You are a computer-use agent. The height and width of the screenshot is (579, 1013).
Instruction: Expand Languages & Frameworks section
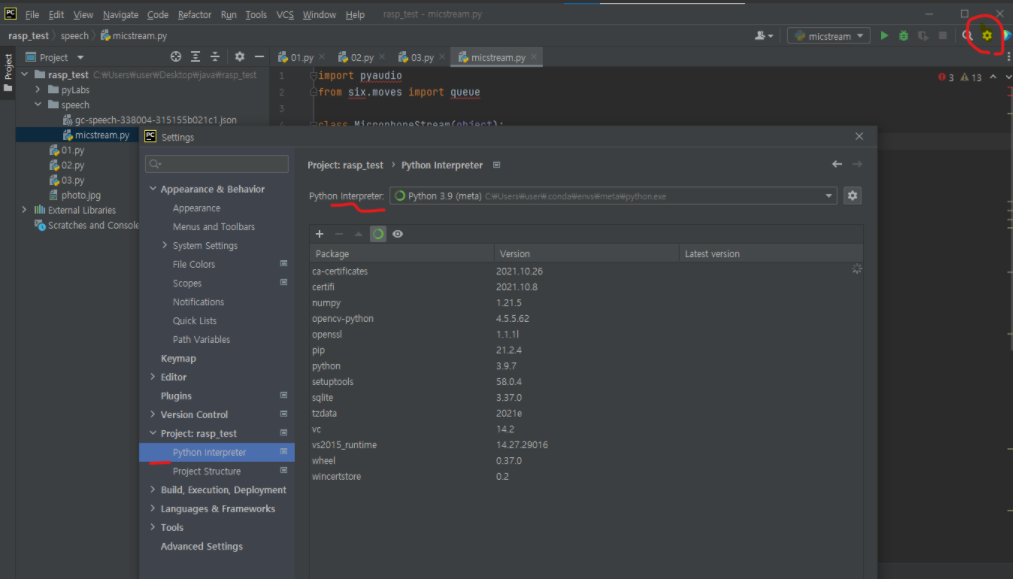coord(153,508)
